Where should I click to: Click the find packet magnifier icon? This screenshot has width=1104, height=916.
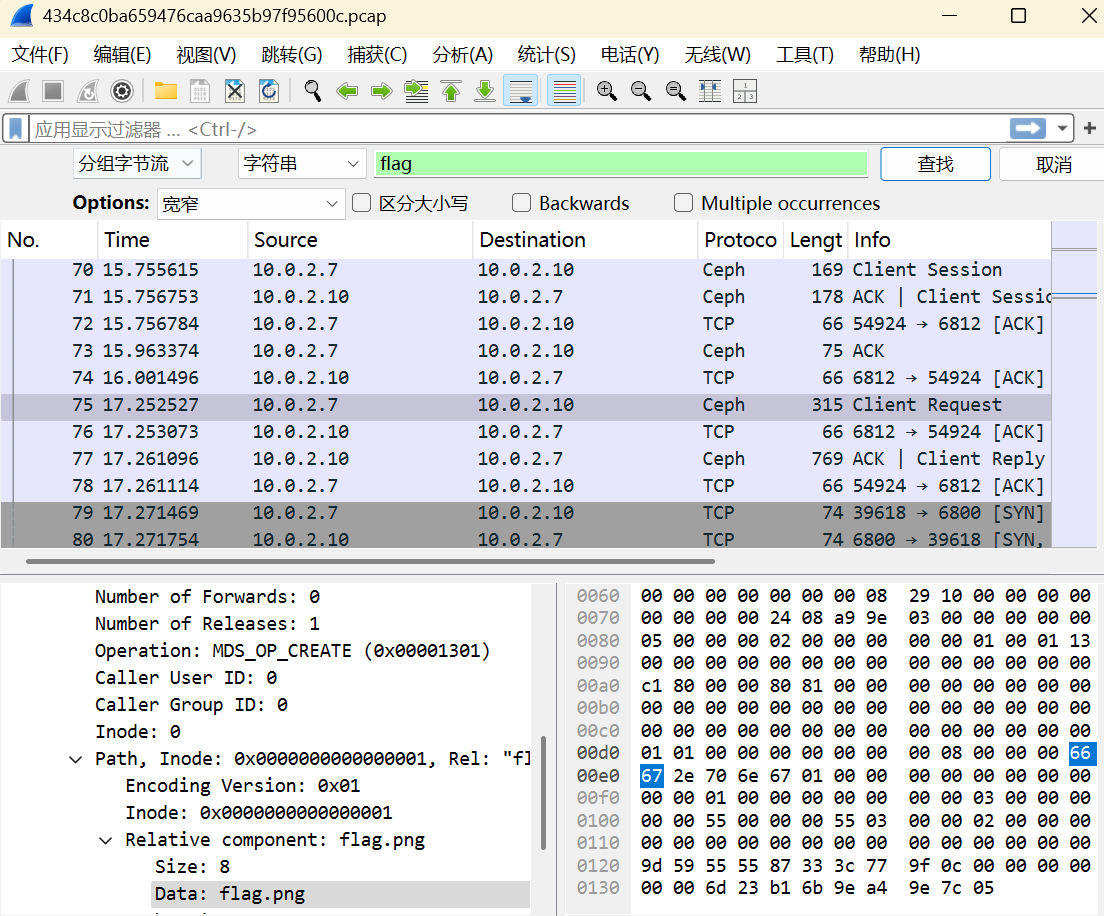[x=313, y=92]
